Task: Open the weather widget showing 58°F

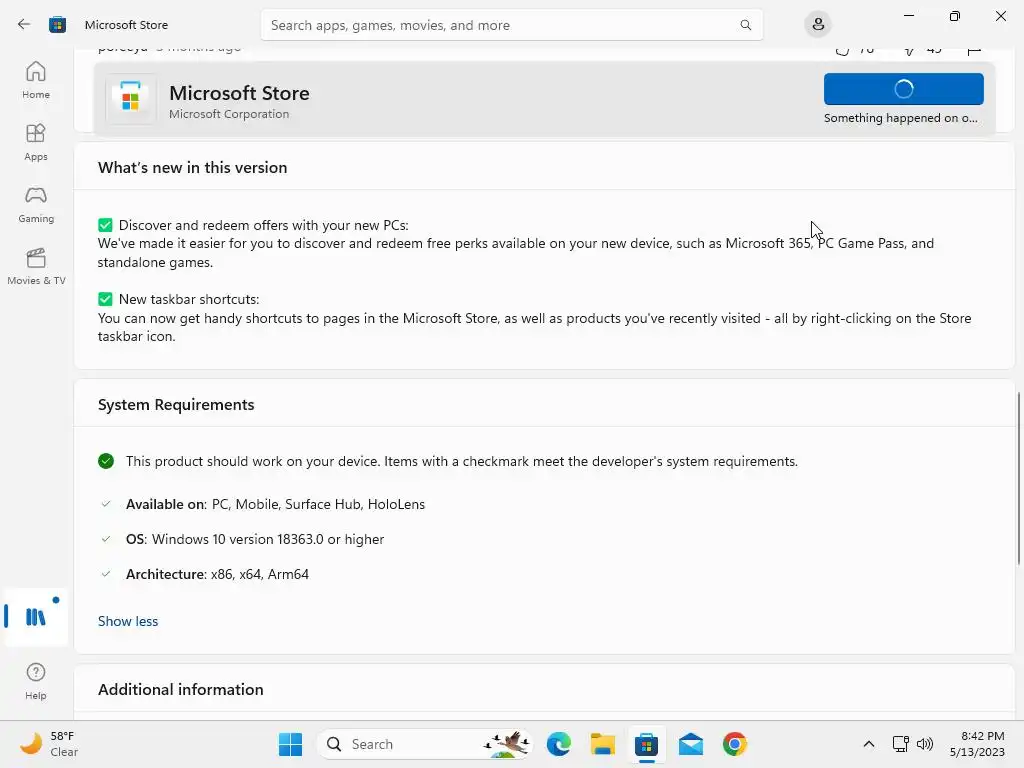Action: [49, 744]
